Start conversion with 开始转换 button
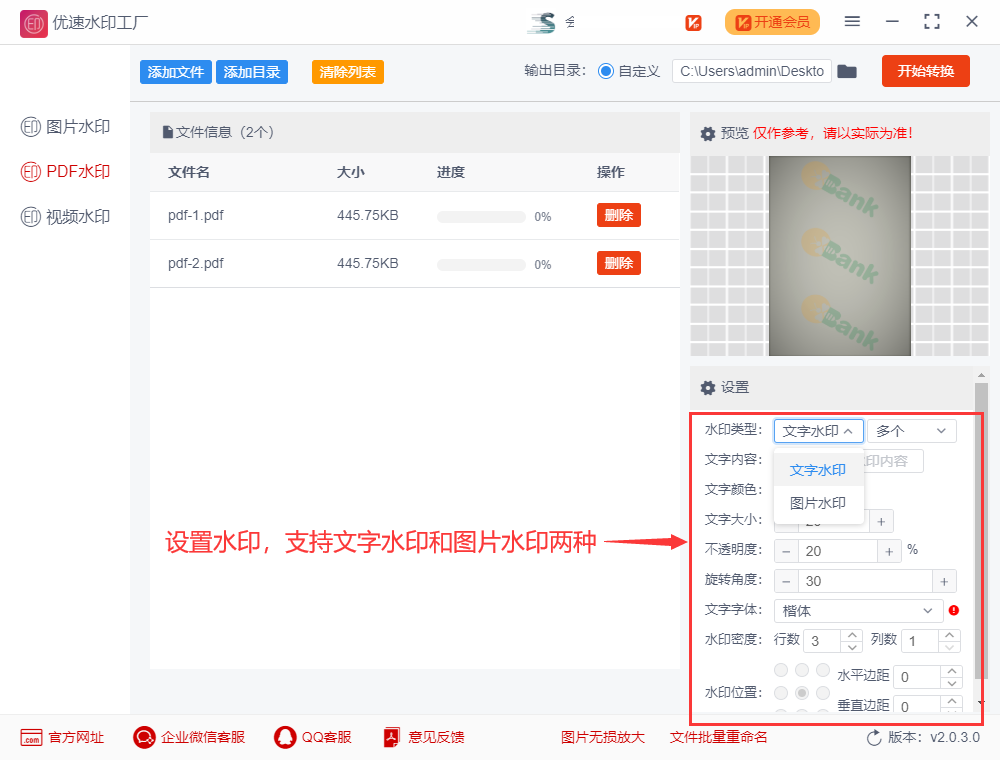Image resolution: width=1000 pixels, height=760 pixels. point(926,71)
